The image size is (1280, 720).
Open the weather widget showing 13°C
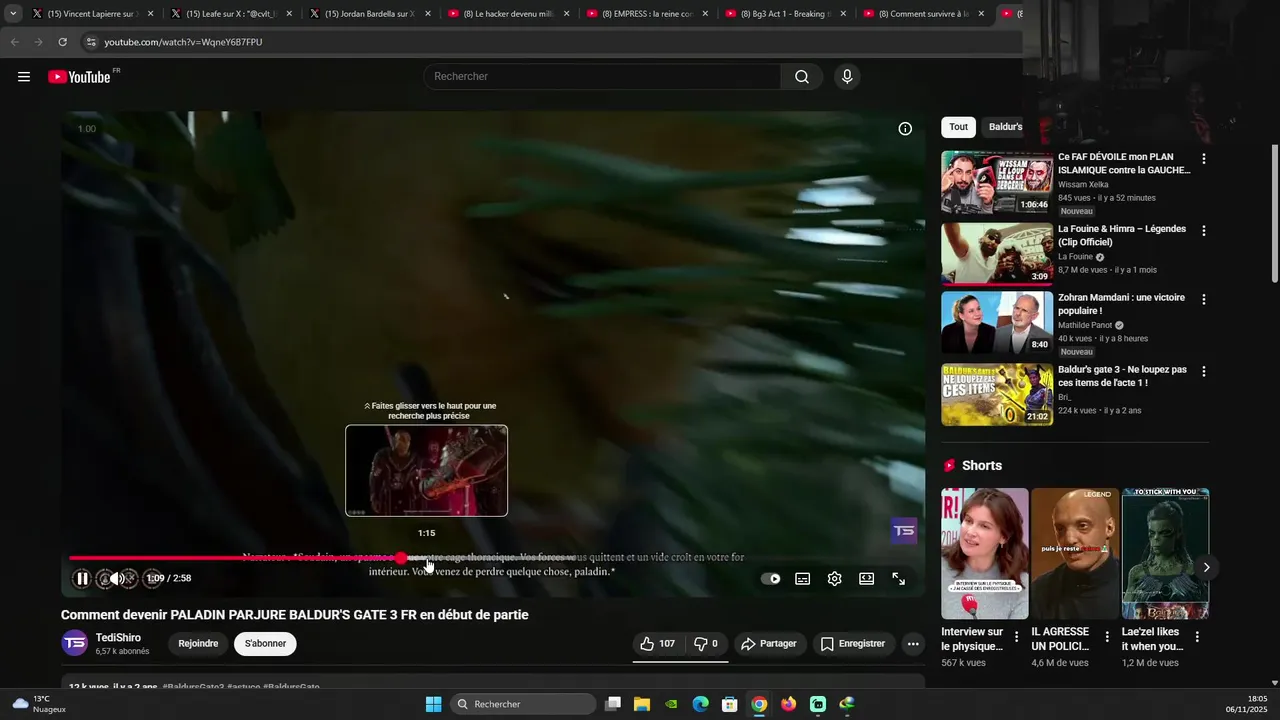(x=40, y=704)
